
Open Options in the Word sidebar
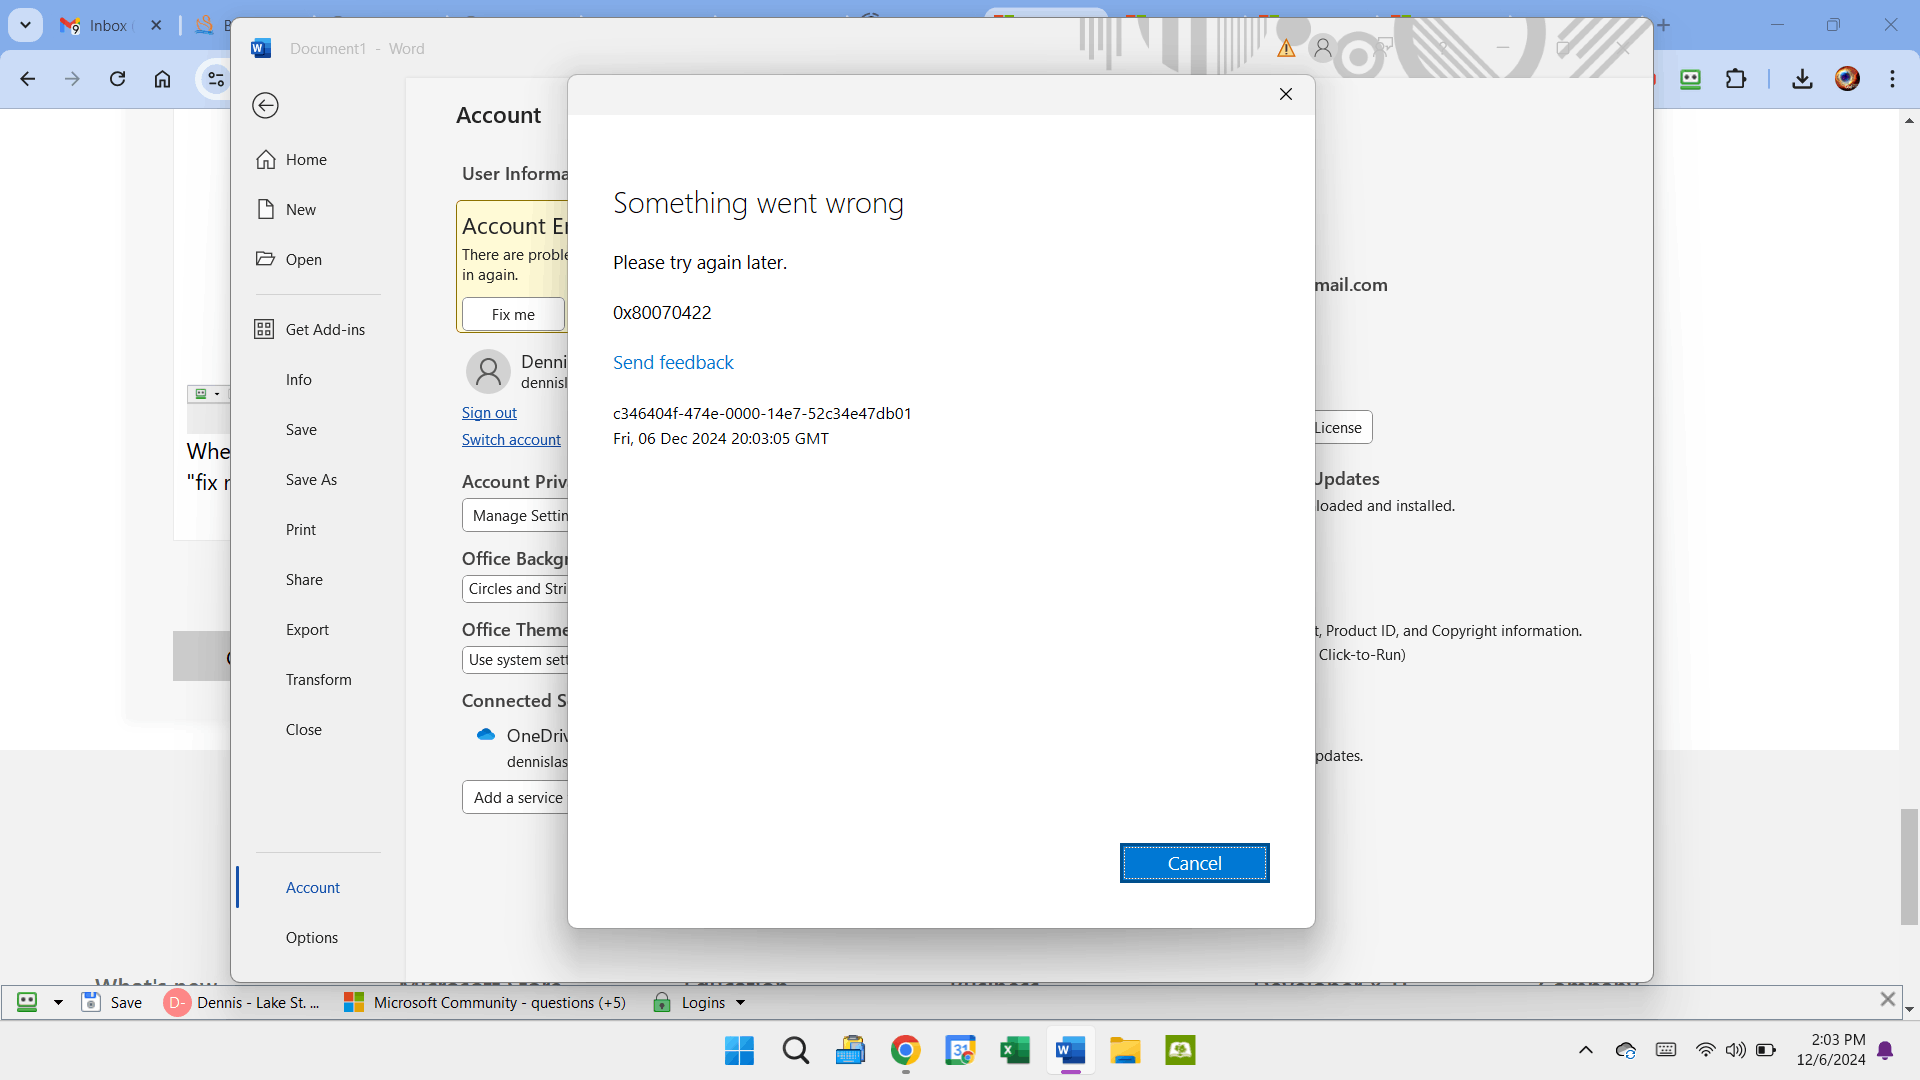311,938
